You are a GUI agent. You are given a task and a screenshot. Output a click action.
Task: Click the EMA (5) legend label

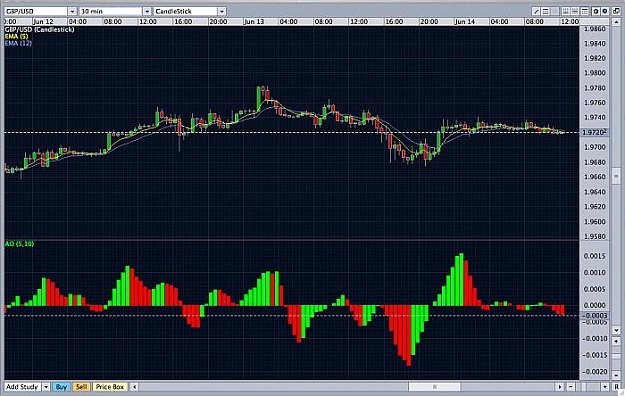pyautogui.click(x=17, y=36)
